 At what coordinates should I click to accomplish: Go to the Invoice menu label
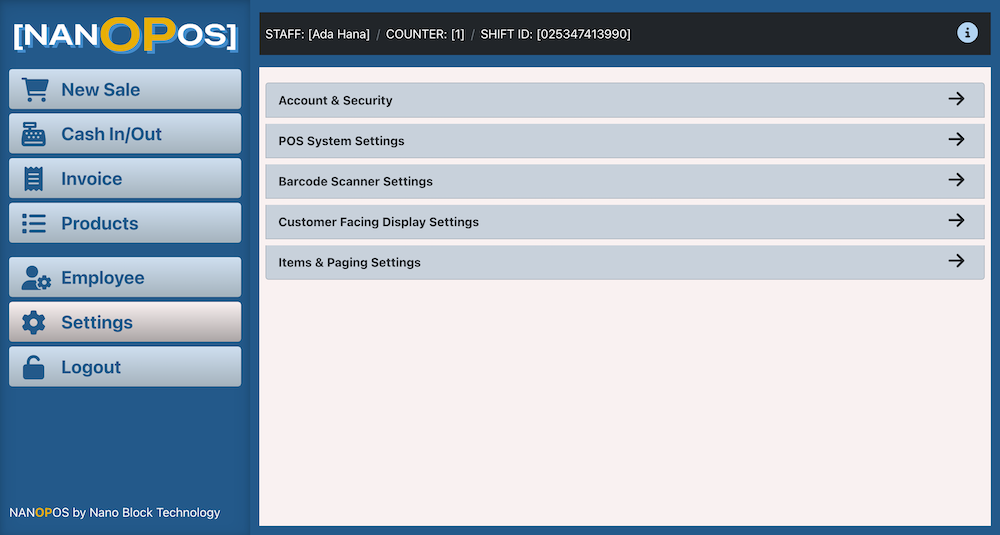click(91, 179)
